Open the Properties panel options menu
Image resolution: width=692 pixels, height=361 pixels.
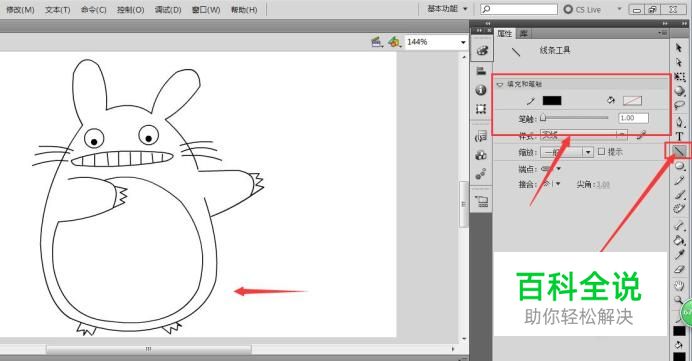click(x=663, y=33)
